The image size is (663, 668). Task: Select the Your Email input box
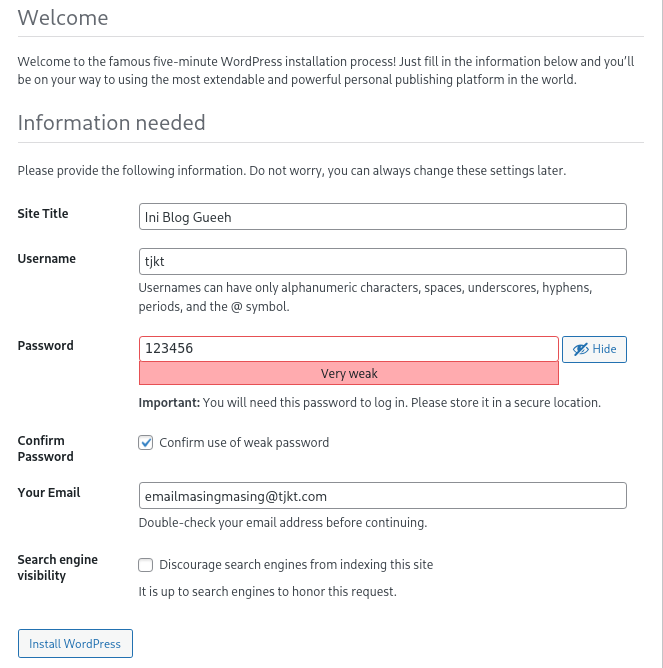click(x=382, y=495)
